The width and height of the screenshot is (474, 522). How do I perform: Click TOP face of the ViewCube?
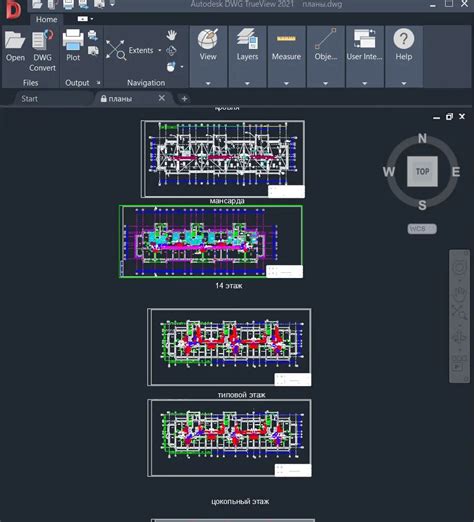point(422,171)
